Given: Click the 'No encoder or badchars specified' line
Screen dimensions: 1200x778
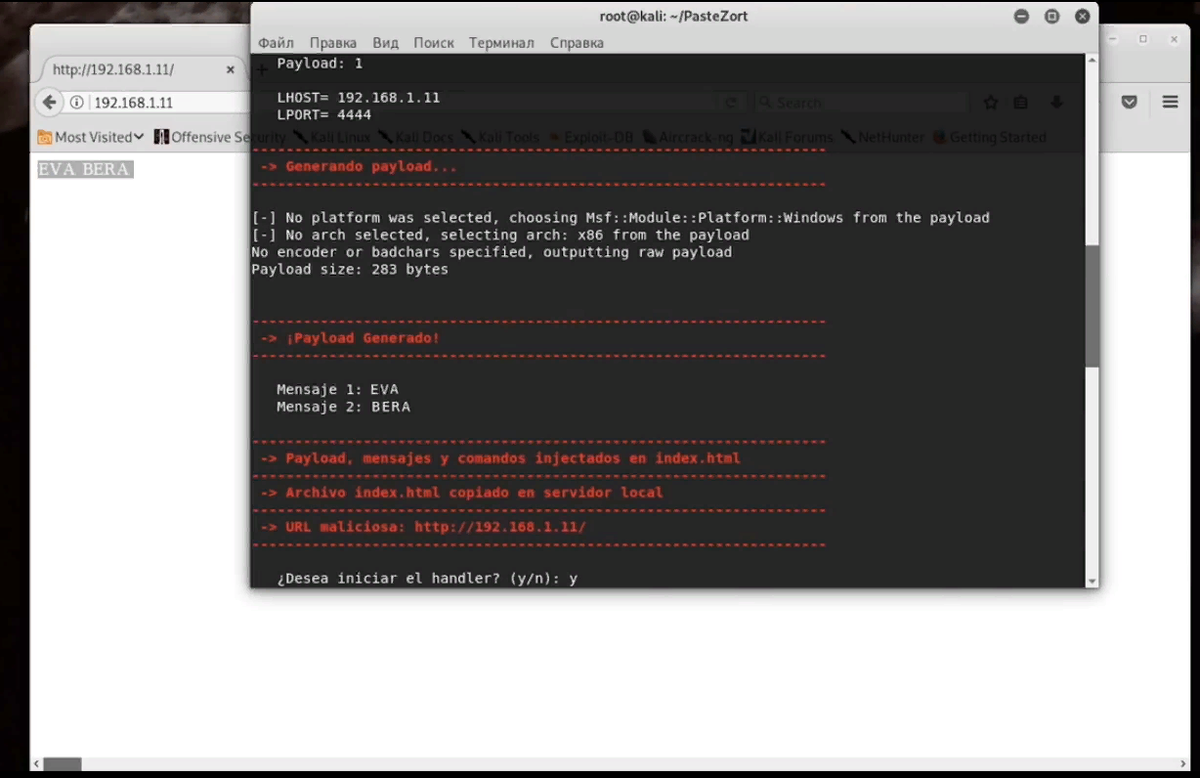Looking at the screenshot, I should (x=491, y=252).
